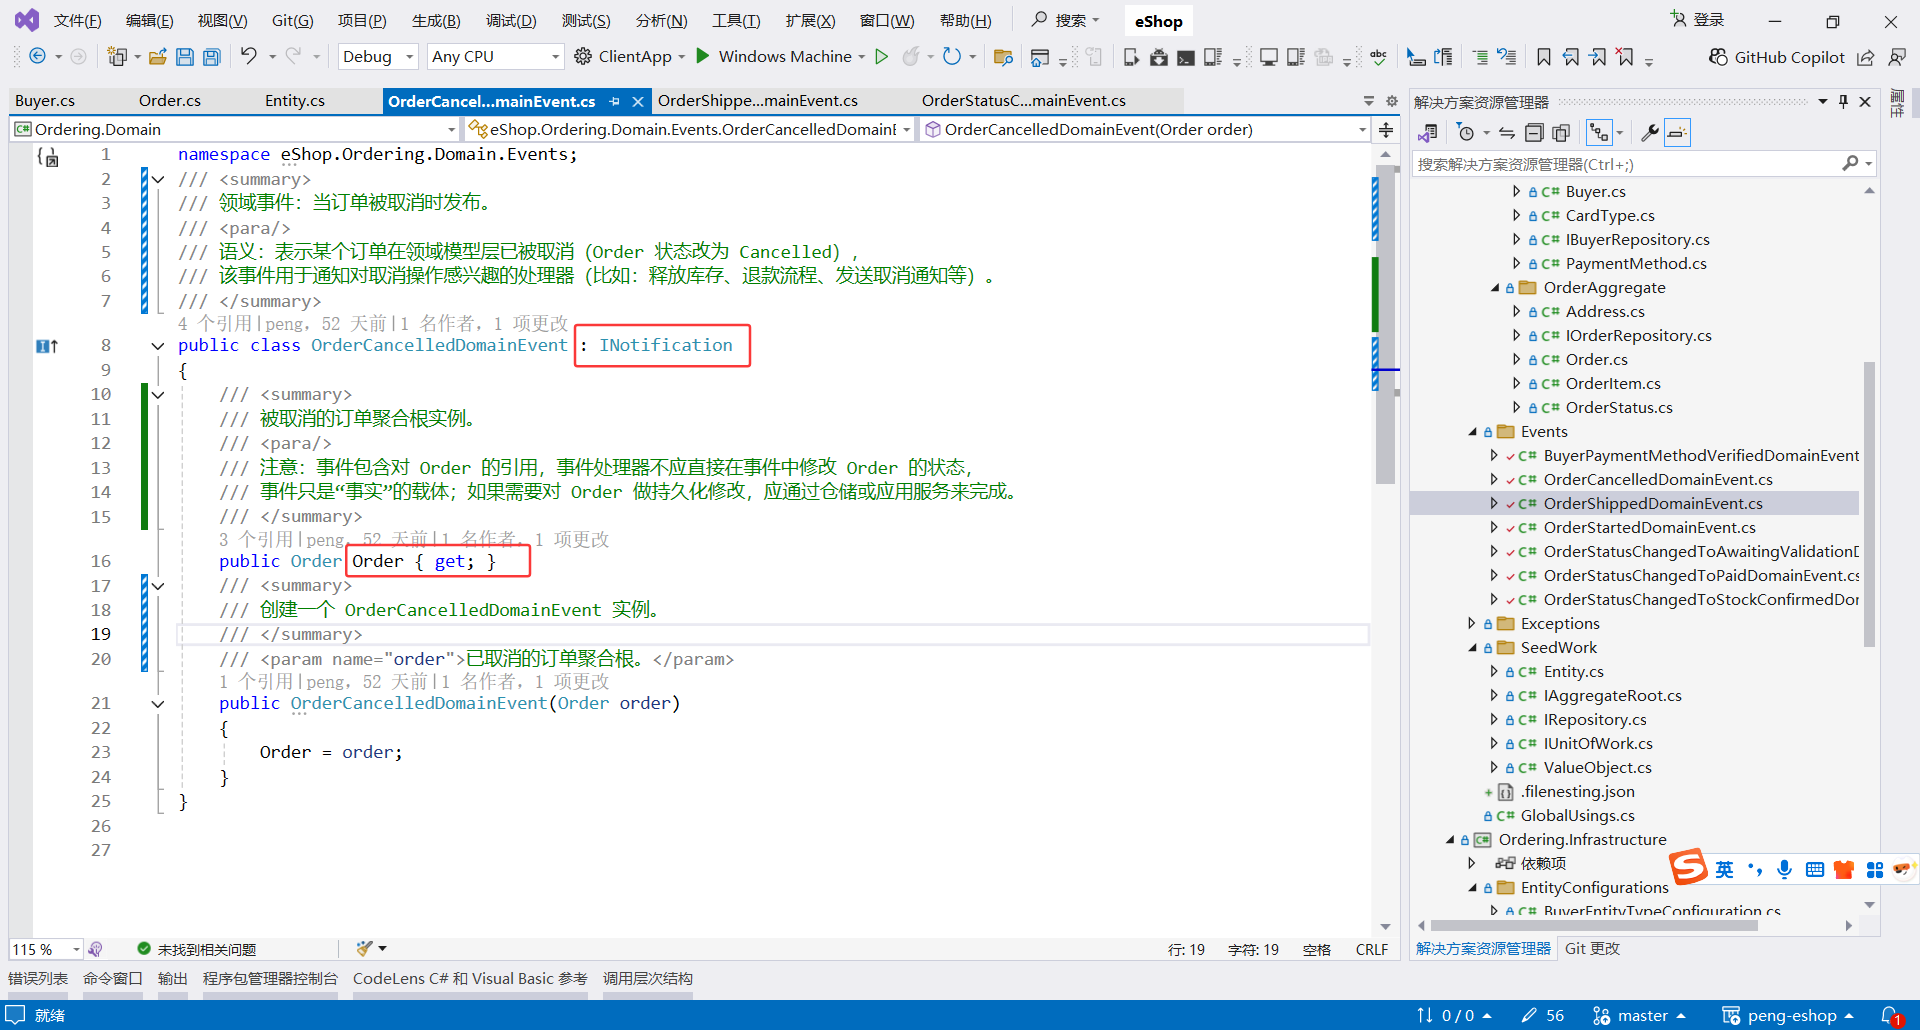Open the 调试(D) menu
The height and width of the screenshot is (1030, 1920).
[x=511, y=21]
